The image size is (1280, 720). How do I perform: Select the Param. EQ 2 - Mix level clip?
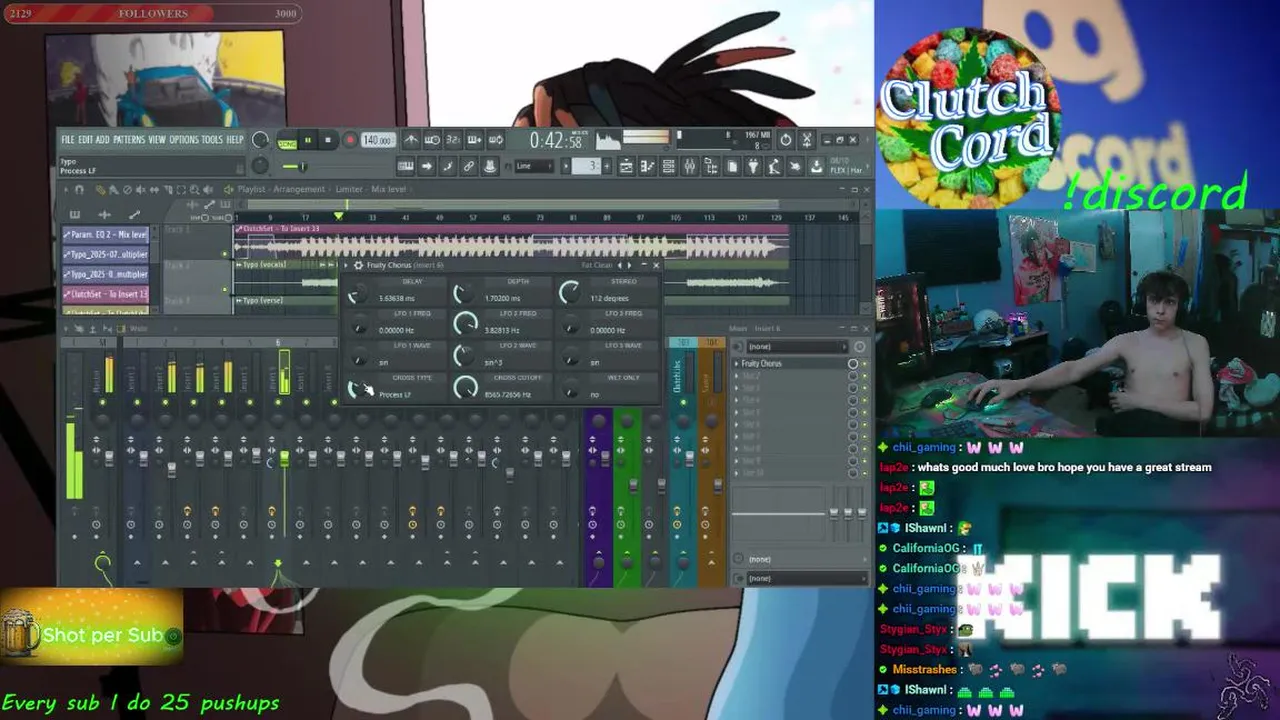pos(105,235)
